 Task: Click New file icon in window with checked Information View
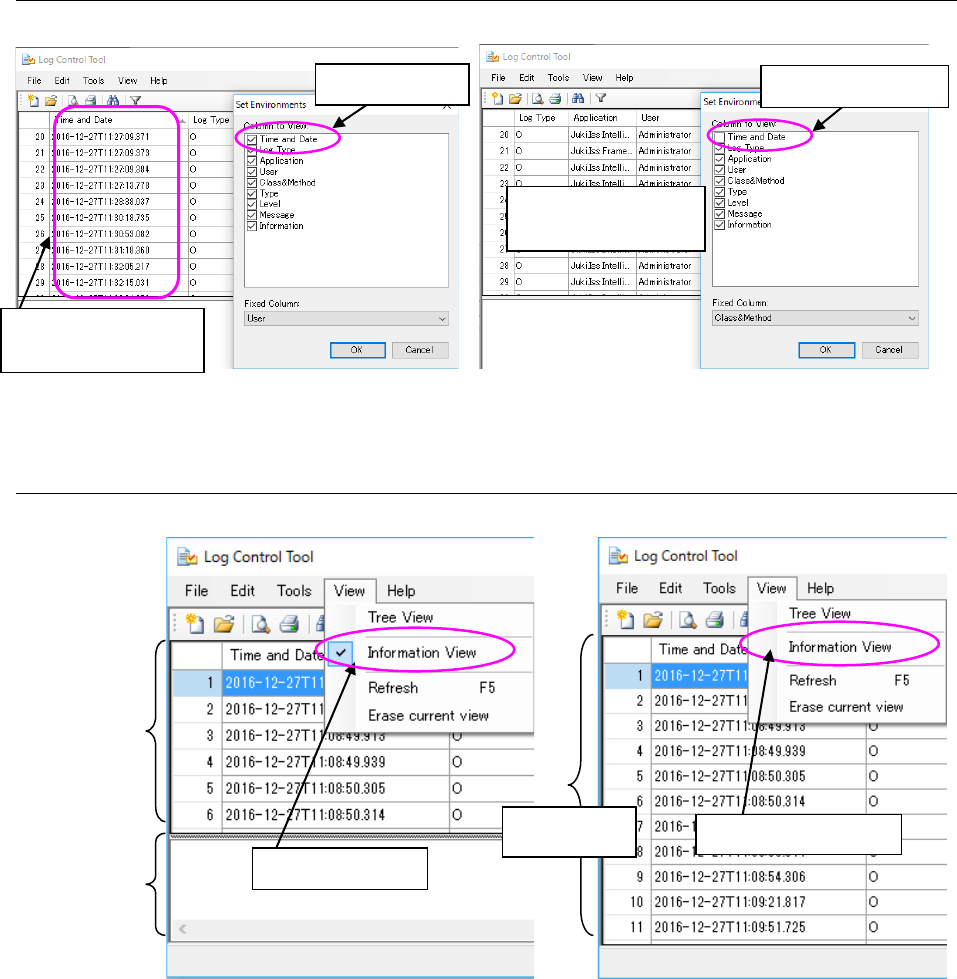(195, 623)
